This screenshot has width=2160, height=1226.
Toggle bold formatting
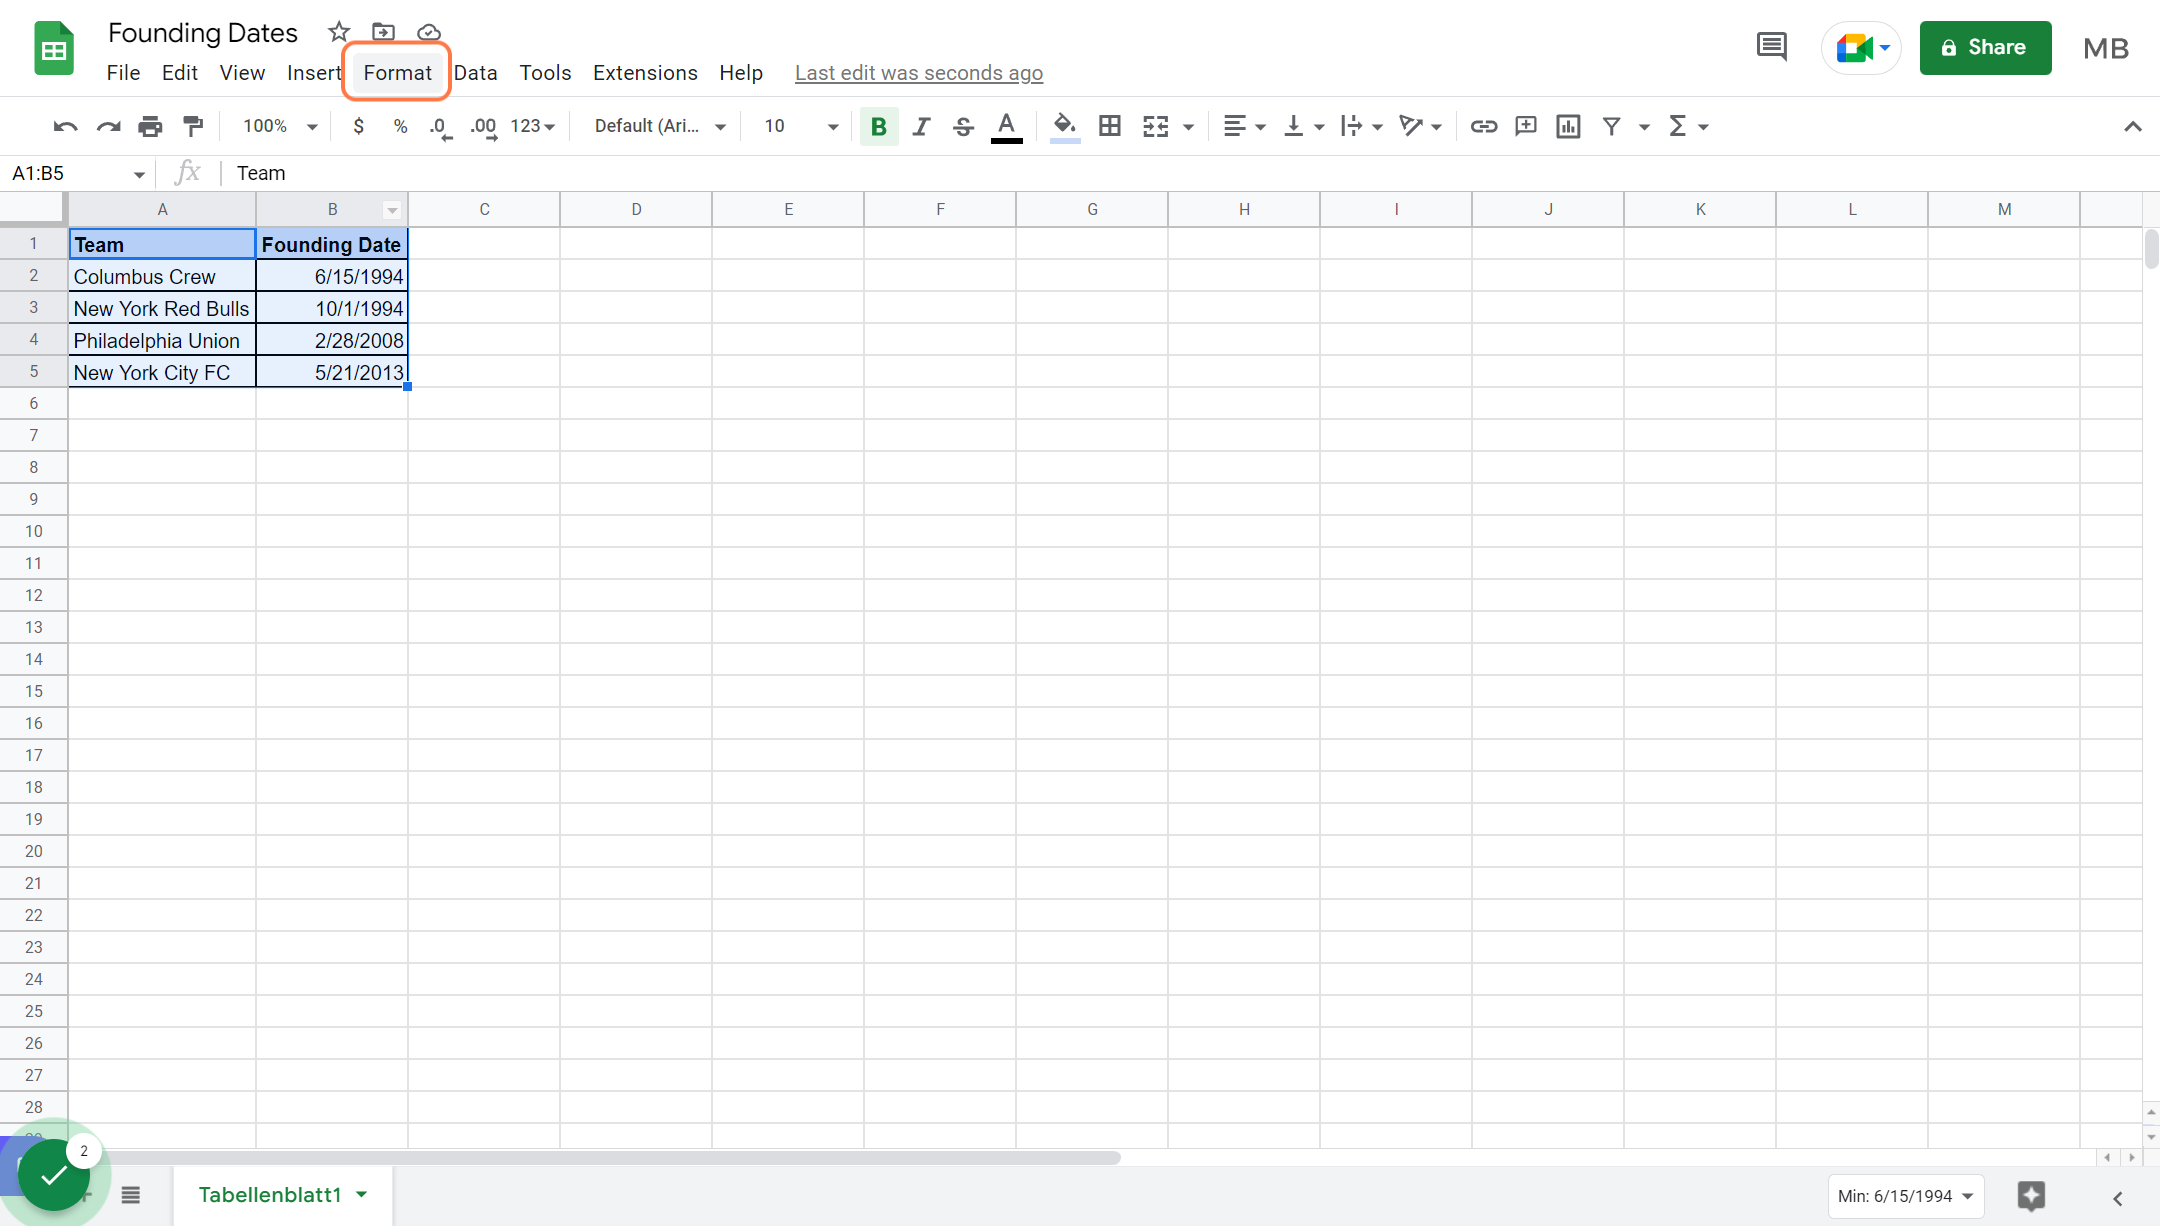(879, 126)
